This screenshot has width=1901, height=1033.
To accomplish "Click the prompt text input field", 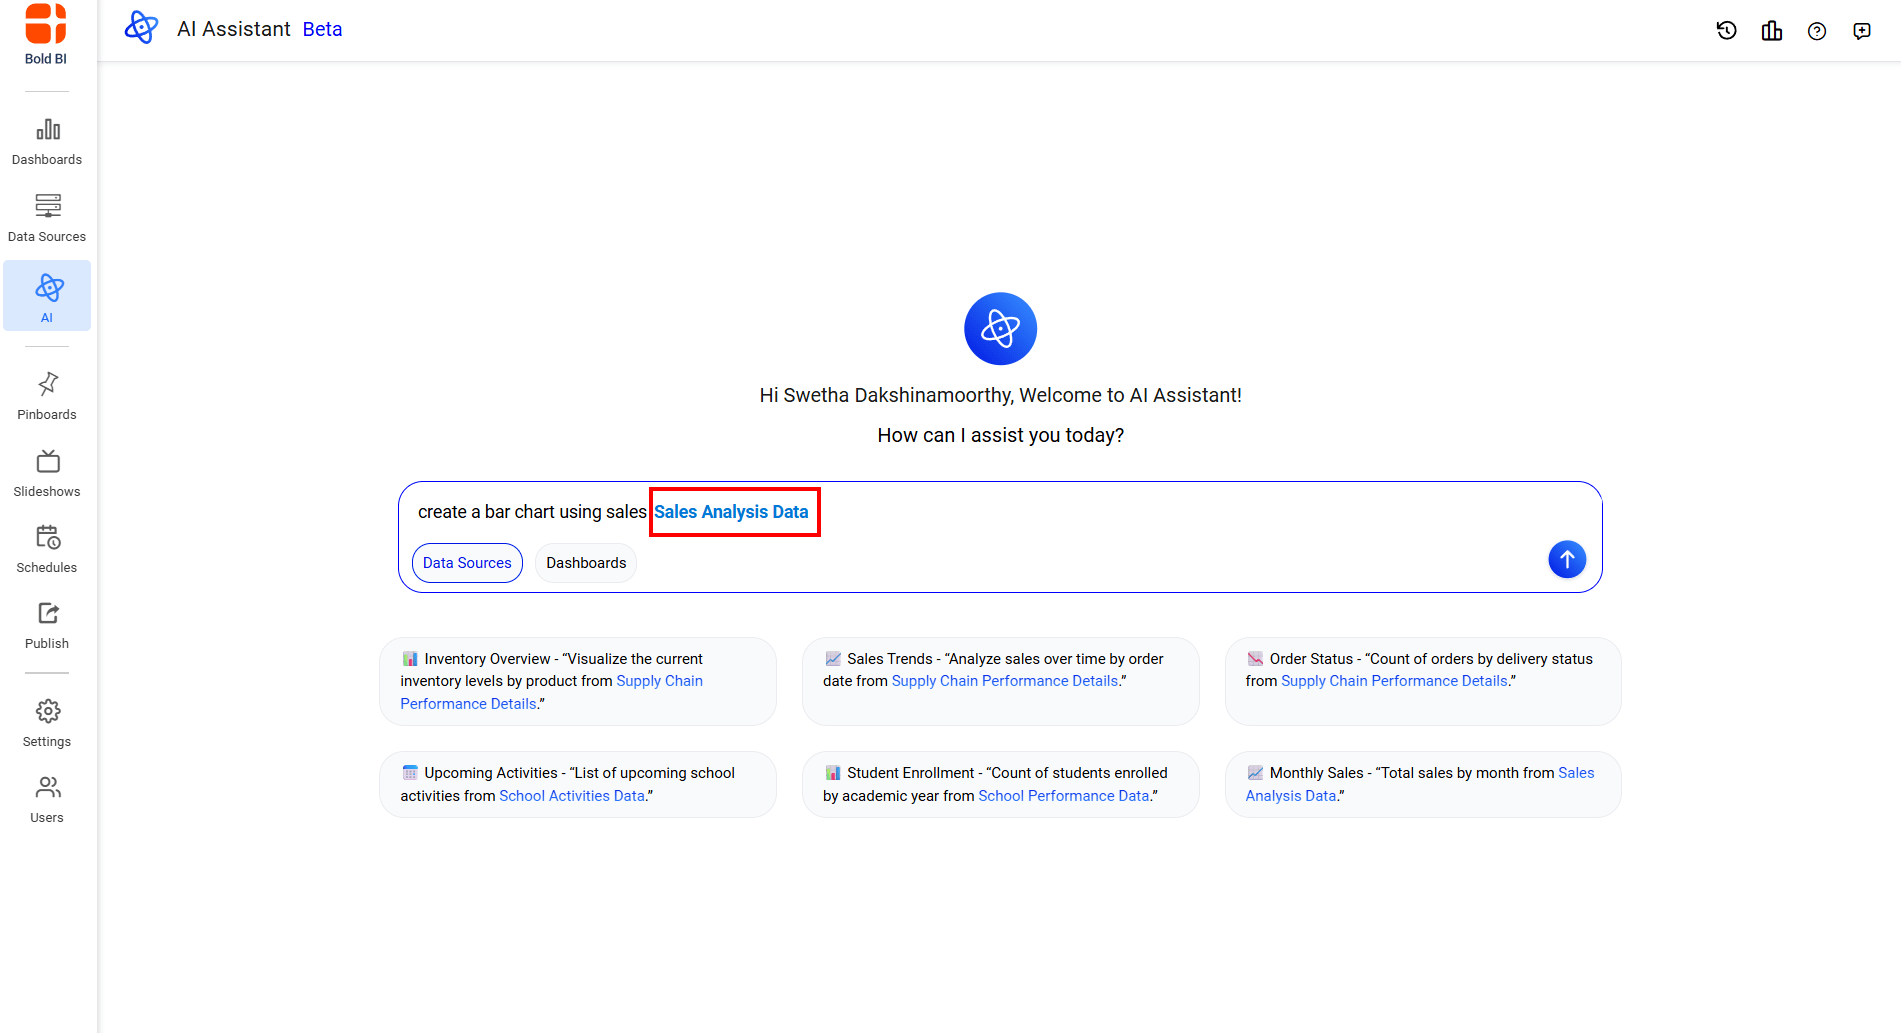I will pyautogui.click(x=1100, y=512).
